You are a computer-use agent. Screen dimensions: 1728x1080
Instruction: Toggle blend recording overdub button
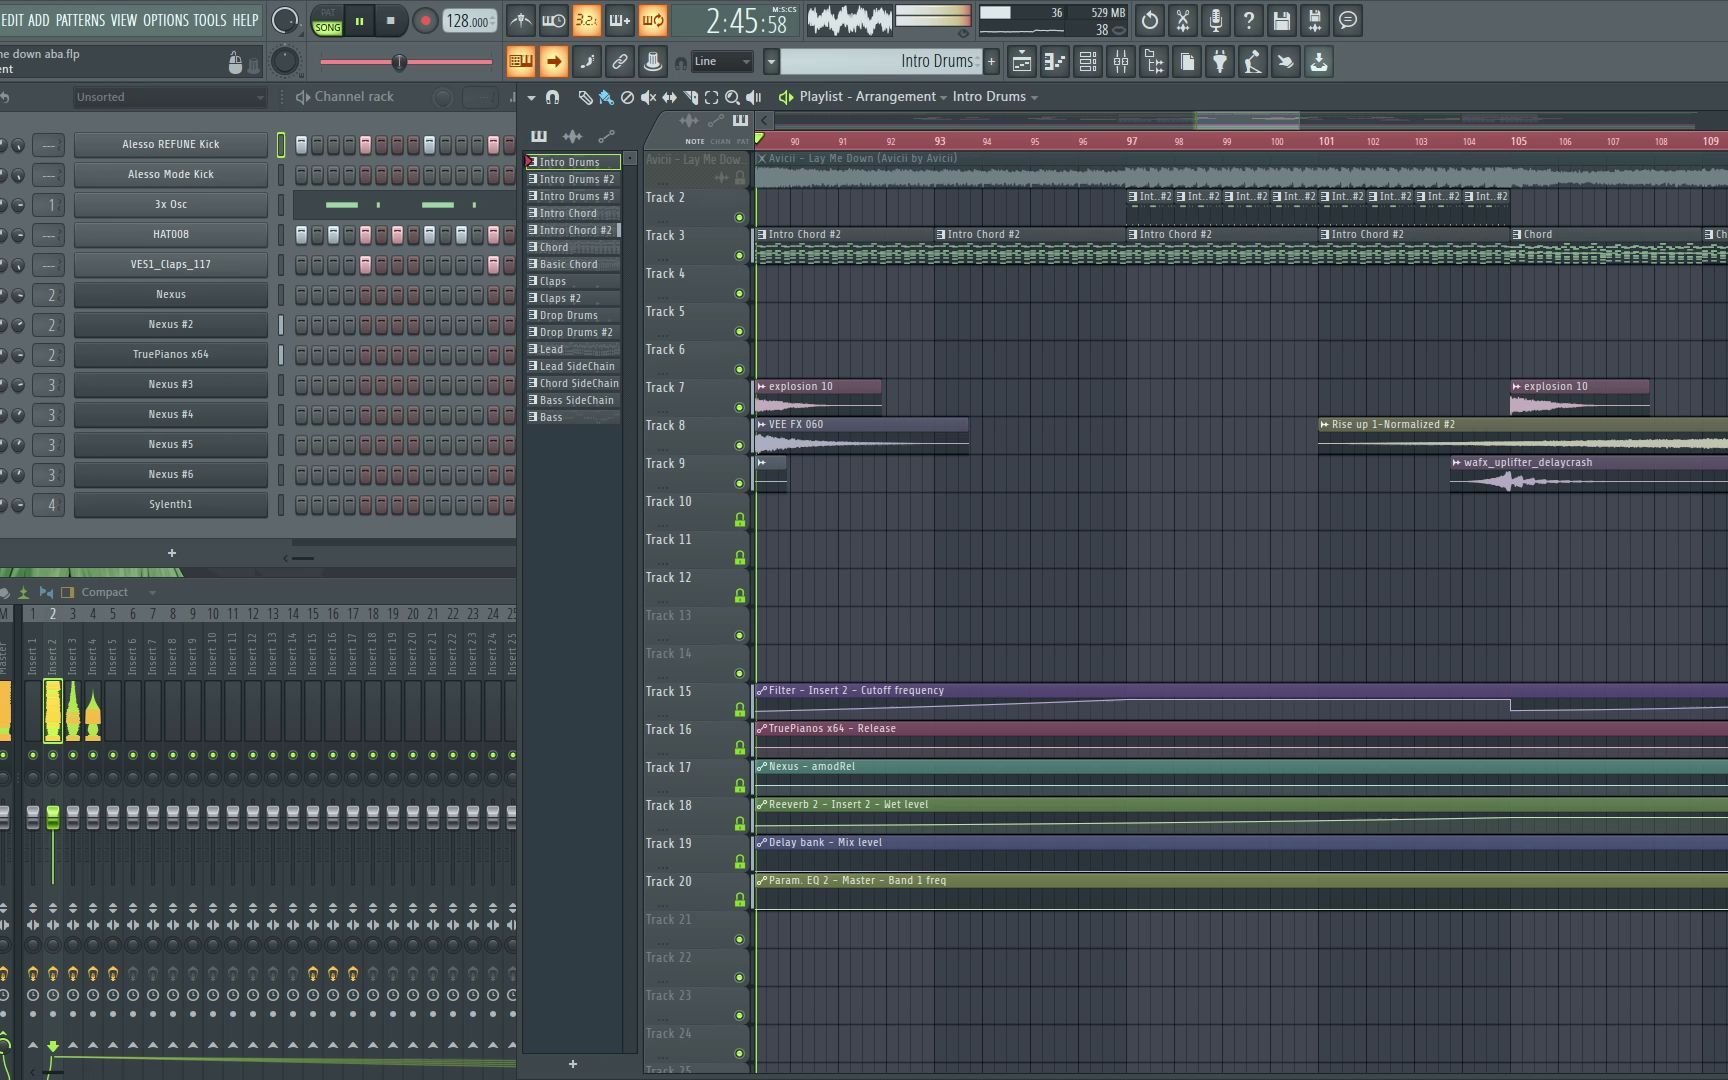619,20
